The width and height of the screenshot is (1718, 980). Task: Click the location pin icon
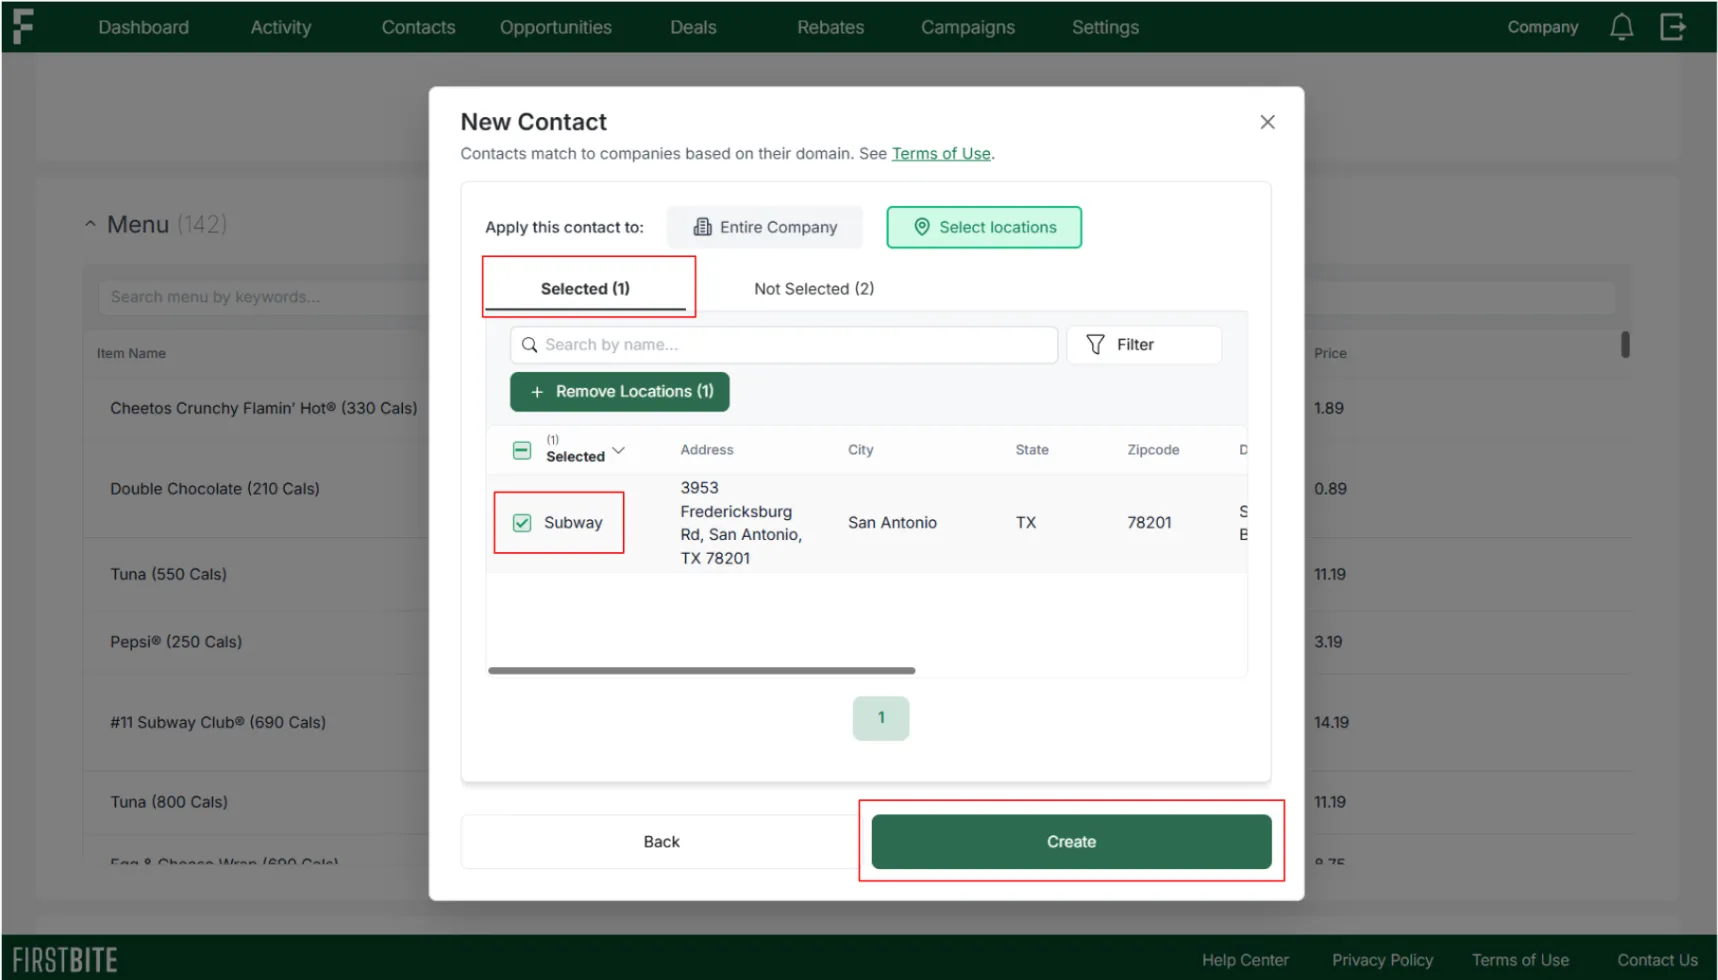pos(922,227)
